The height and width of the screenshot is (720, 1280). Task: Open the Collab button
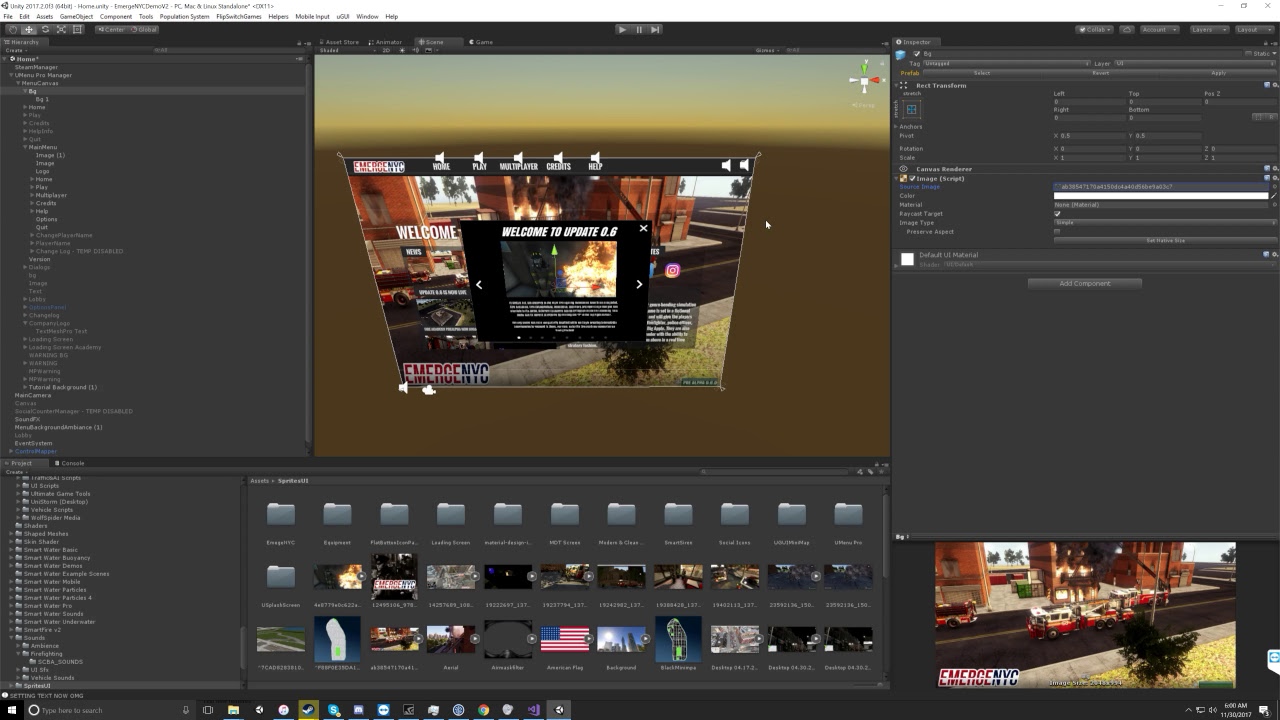coord(1095,29)
